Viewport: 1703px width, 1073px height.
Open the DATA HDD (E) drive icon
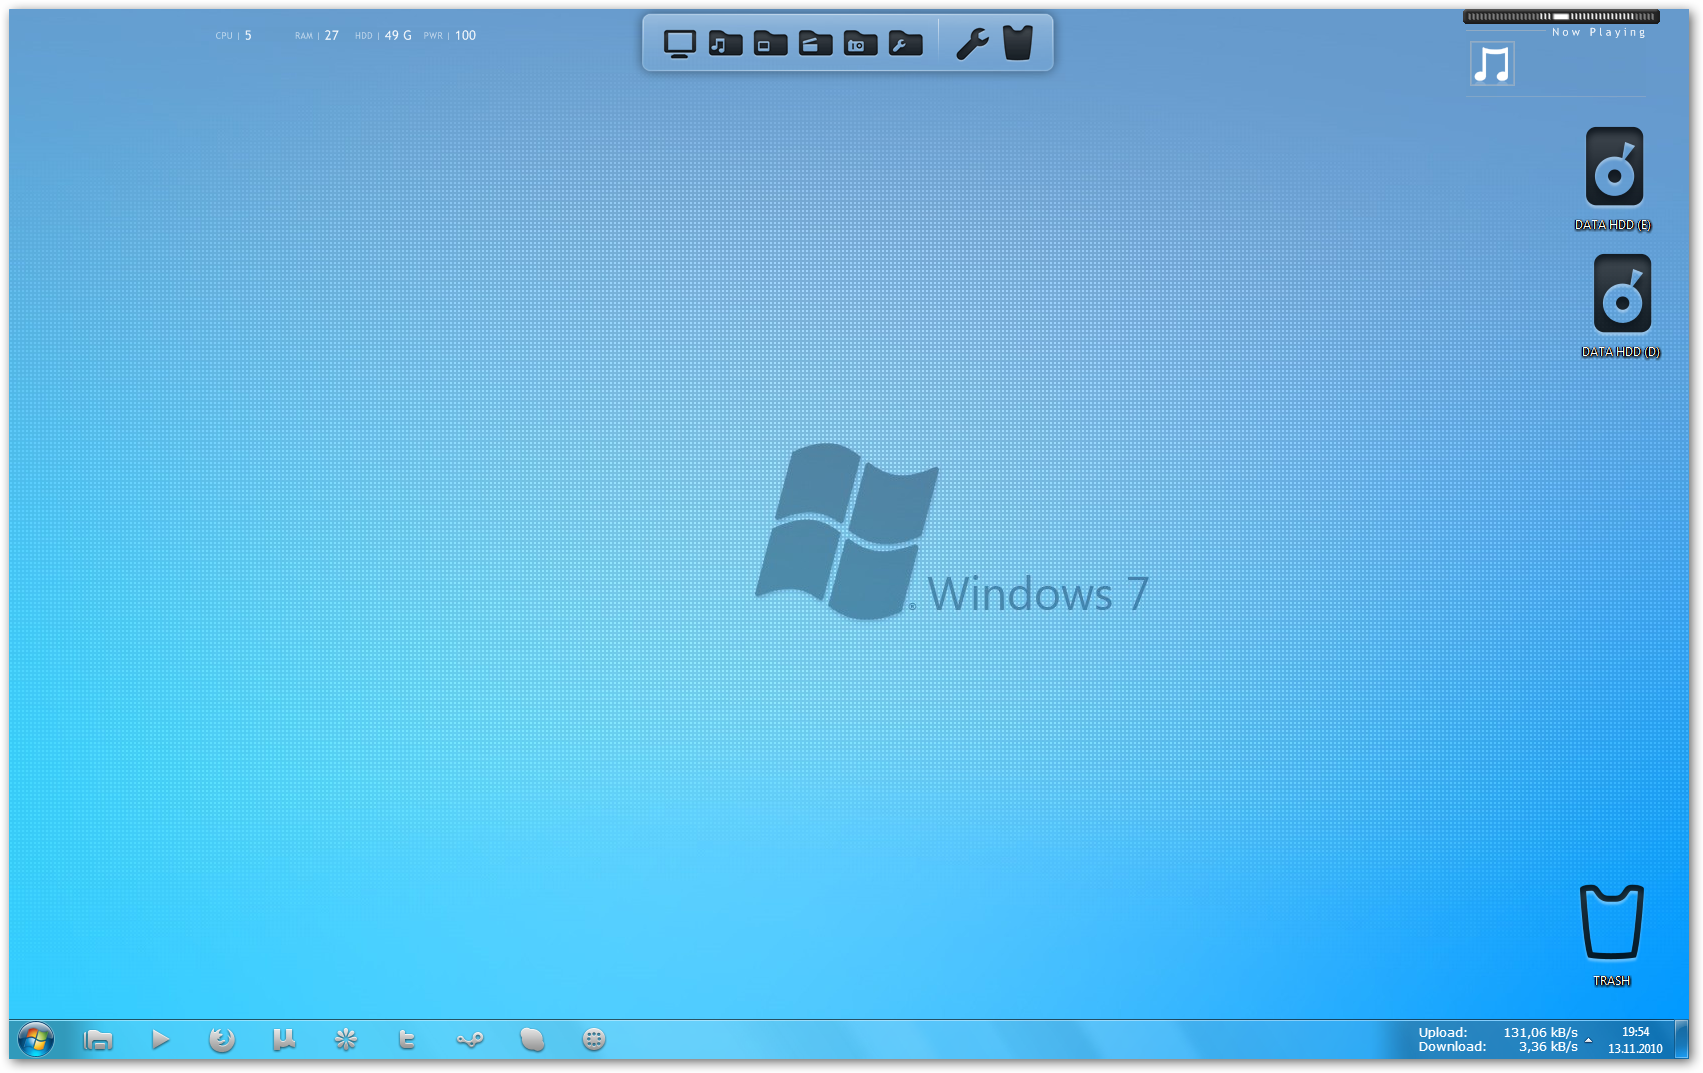[1614, 178]
